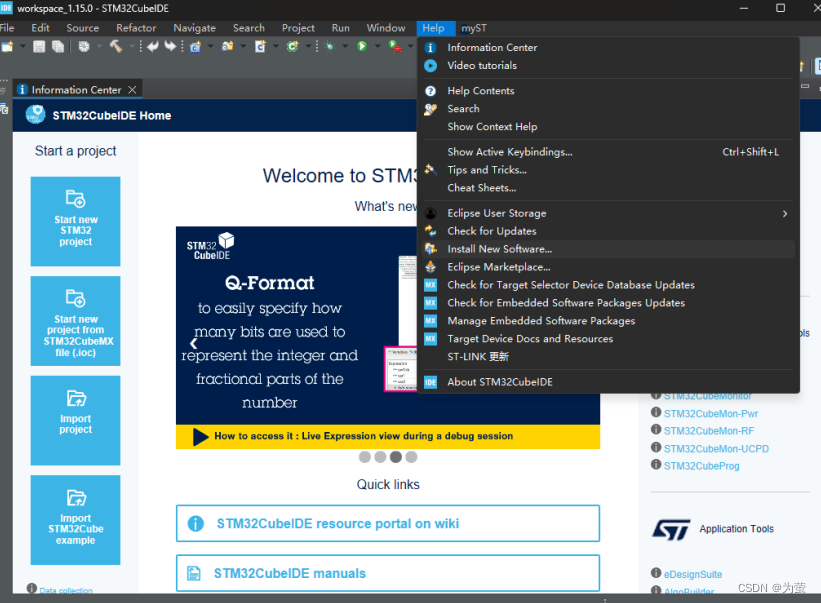Open STM32CubeIDE resource portal on wiki
The width and height of the screenshot is (821, 603).
[x=388, y=523]
